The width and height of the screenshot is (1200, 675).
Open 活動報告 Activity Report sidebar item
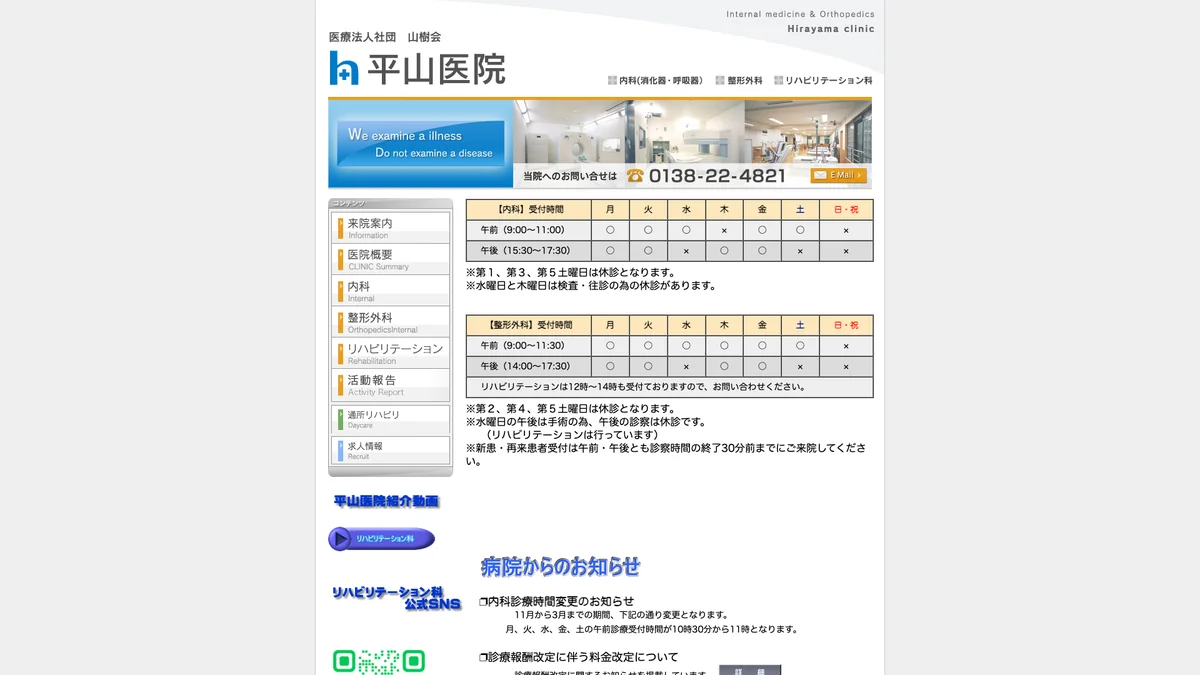(391, 385)
